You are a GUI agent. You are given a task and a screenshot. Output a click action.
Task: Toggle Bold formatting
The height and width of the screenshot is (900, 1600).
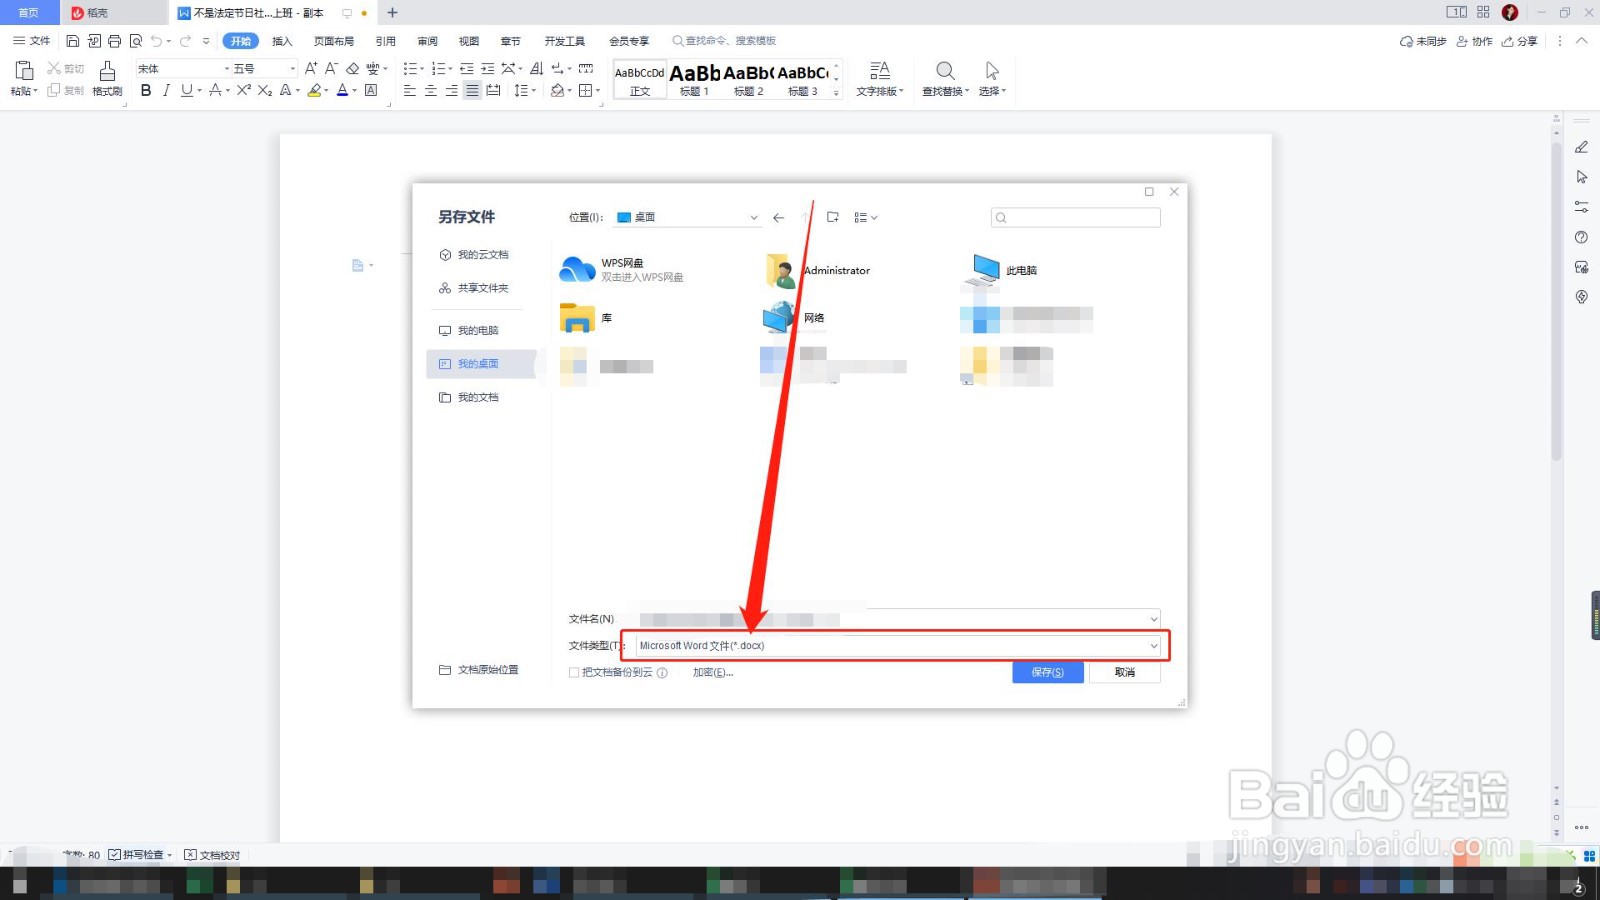[146, 90]
